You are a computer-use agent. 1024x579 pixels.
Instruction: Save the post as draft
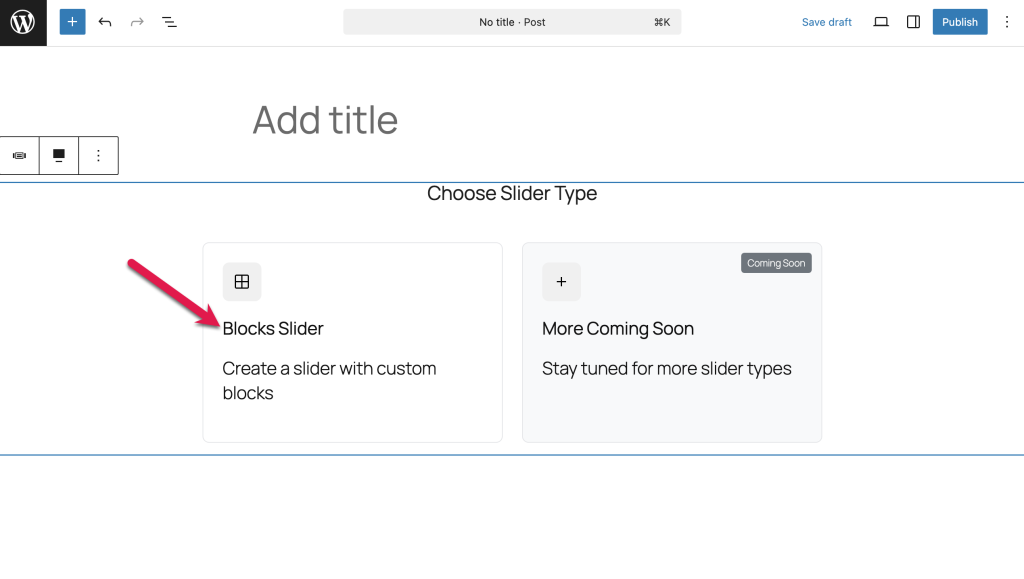pos(826,22)
